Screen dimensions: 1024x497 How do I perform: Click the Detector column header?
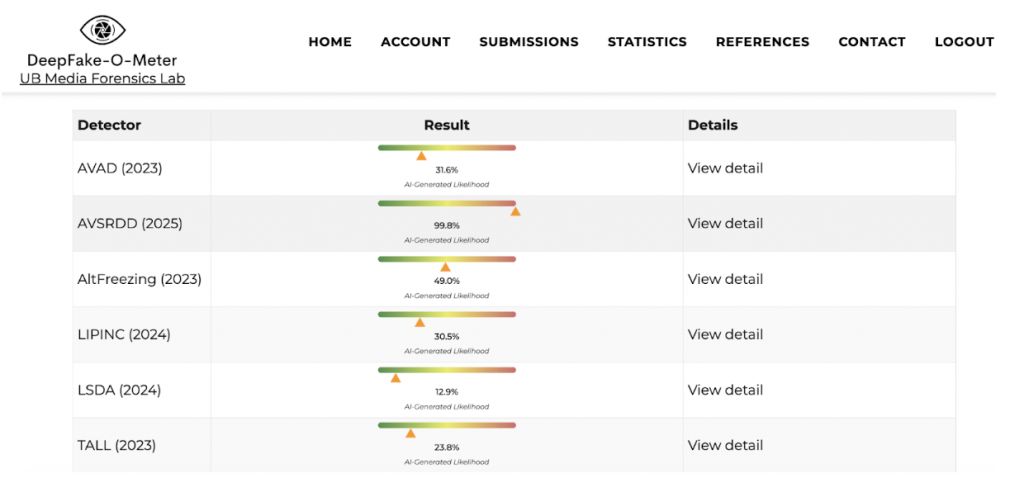coord(109,125)
